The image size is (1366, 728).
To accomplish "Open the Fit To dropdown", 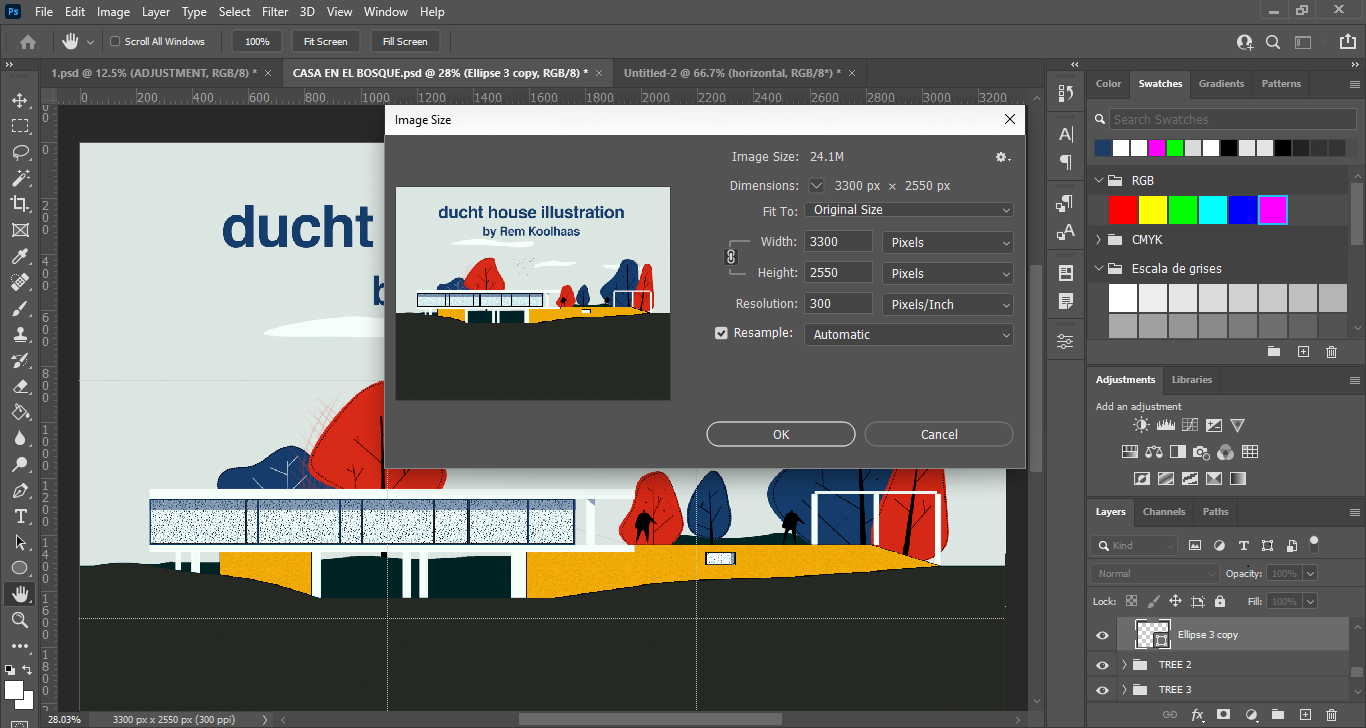I will (x=908, y=210).
